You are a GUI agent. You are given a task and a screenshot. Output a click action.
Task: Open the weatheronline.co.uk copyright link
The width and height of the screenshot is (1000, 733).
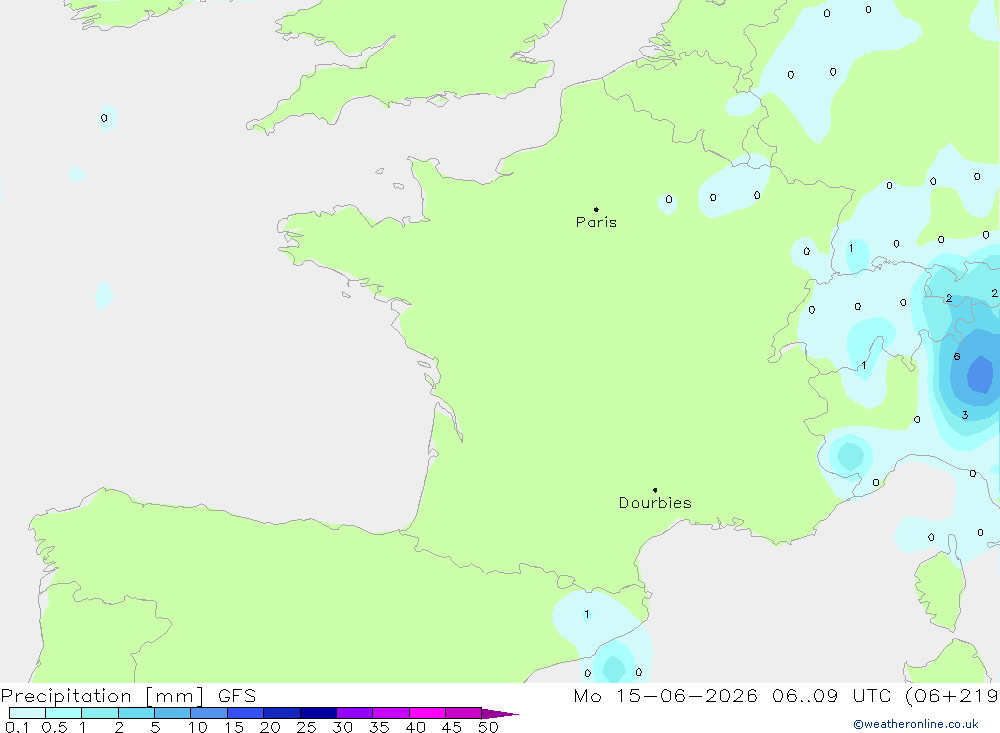point(916,724)
